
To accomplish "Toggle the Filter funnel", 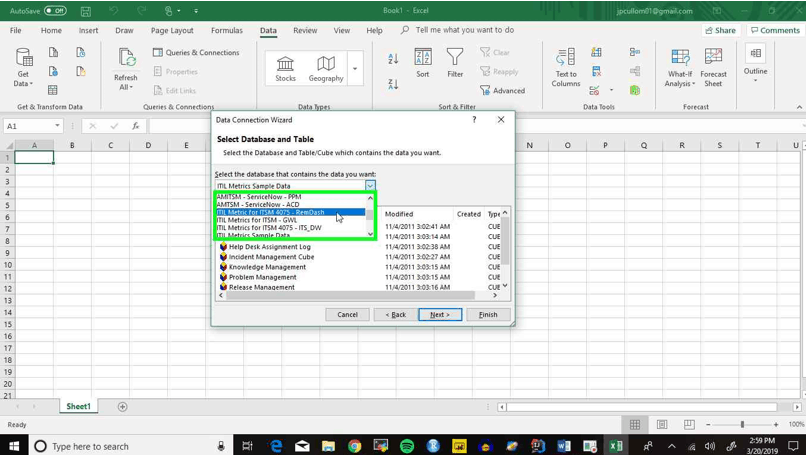I will tap(455, 63).
